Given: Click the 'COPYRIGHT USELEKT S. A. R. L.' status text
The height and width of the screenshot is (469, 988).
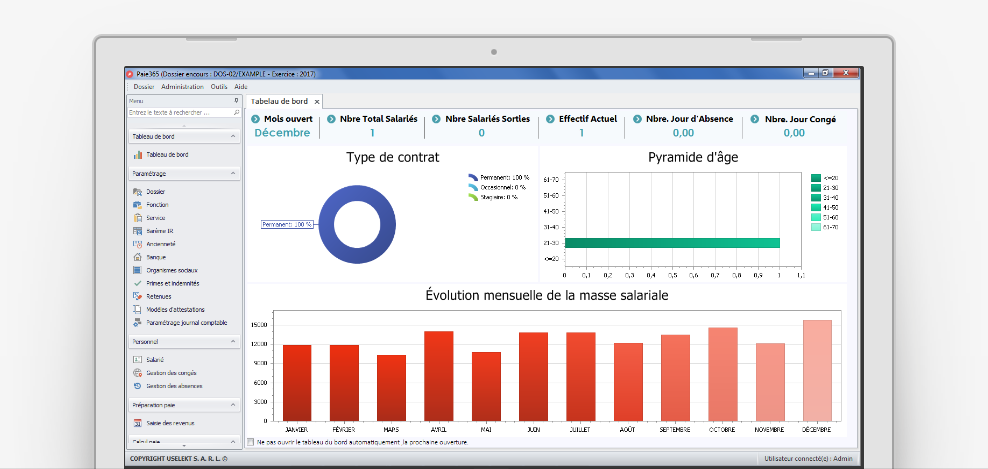Looking at the screenshot, I should point(178,459).
